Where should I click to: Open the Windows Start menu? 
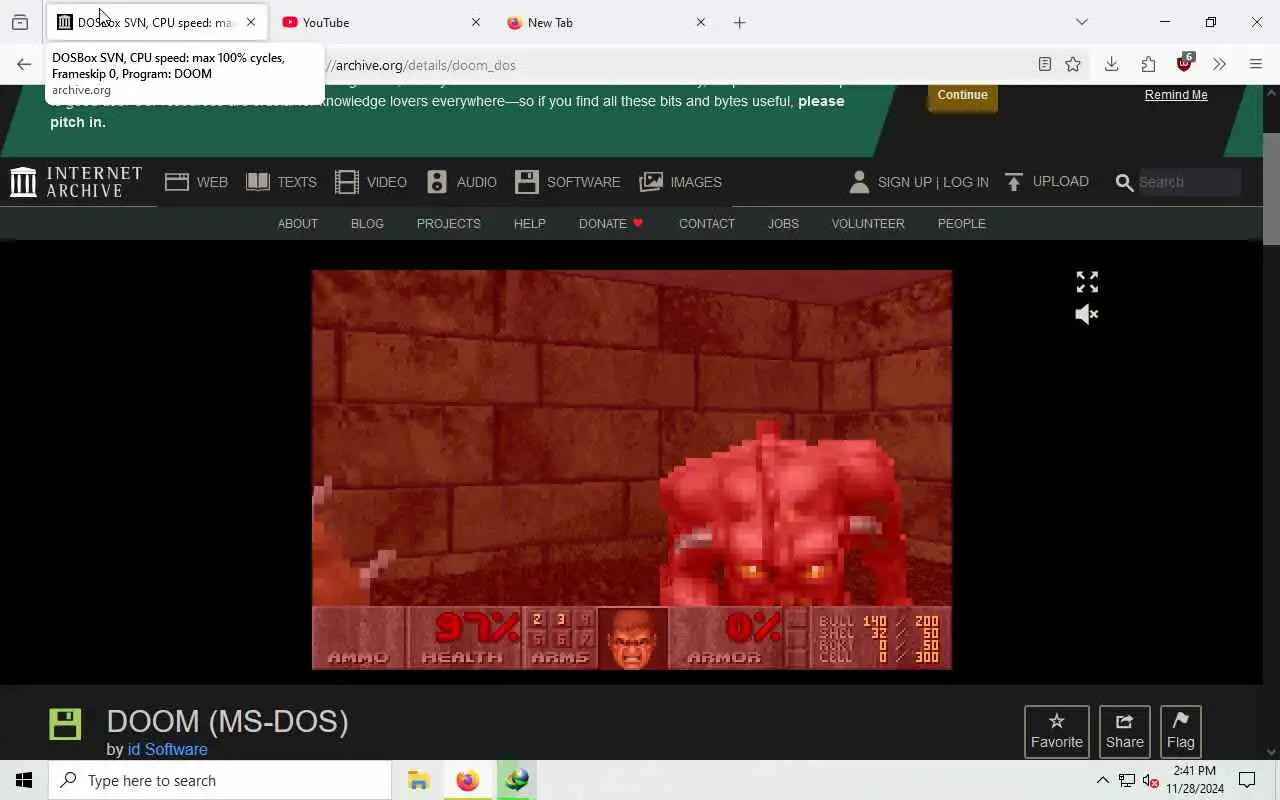[24, 780]
